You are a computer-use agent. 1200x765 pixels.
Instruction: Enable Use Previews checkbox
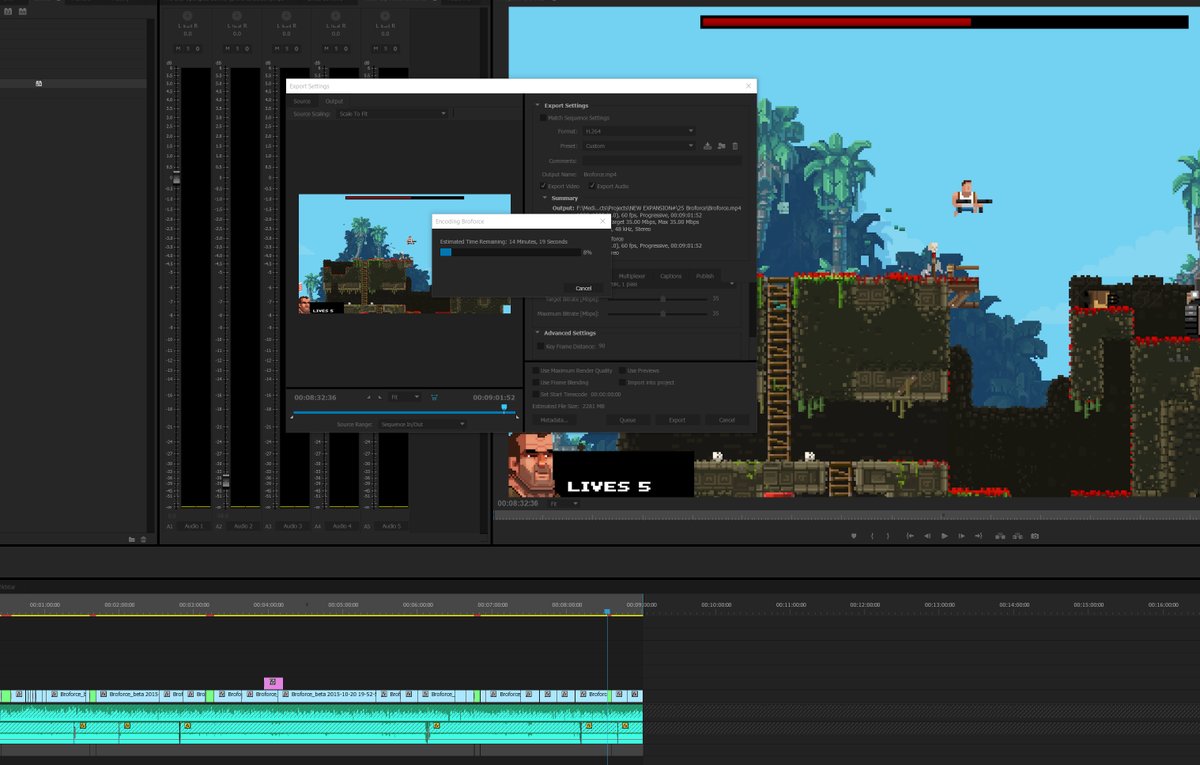coord(622,371)
